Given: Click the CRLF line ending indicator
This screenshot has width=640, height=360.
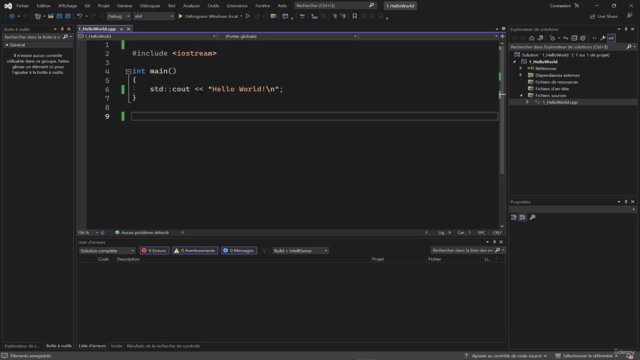Looking at the screenshot, I should coord(497,233).
